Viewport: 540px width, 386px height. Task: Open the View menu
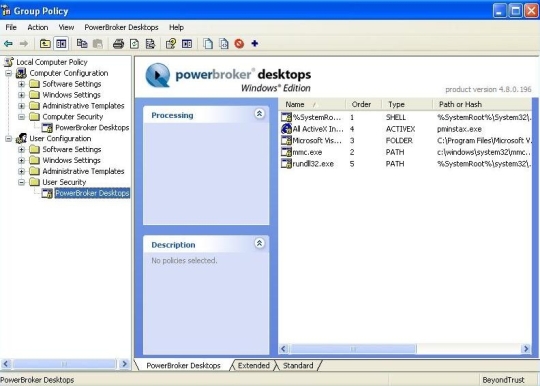click(66, 27)
